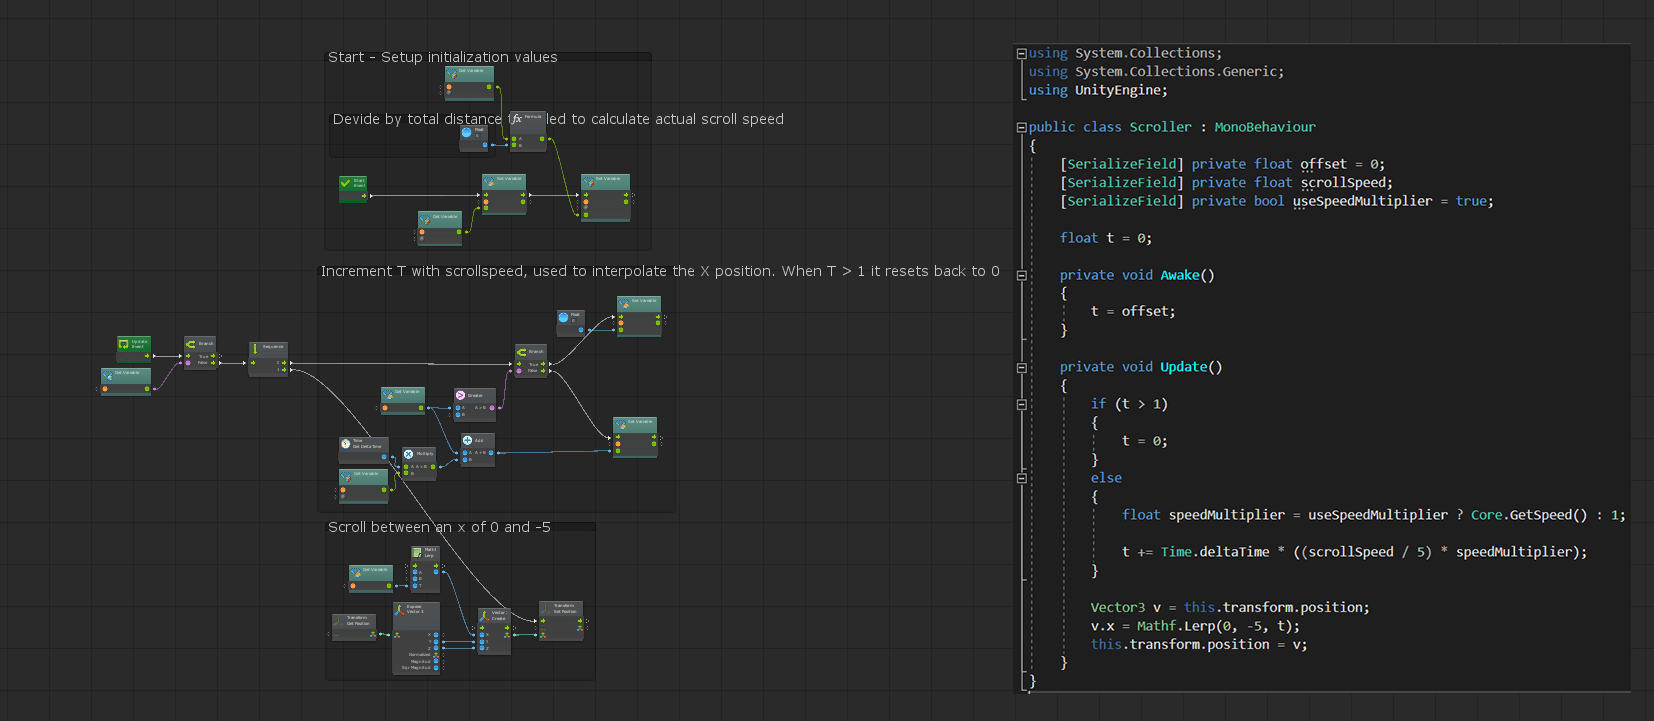Click the Update method name
Viewport: 1654px width, 721px height.
[1184, 367]
